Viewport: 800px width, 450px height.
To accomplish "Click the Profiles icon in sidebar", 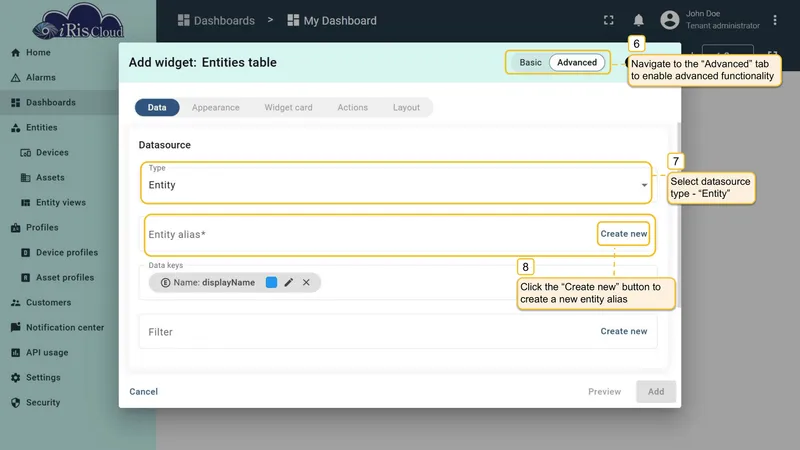I will [16, 228].
